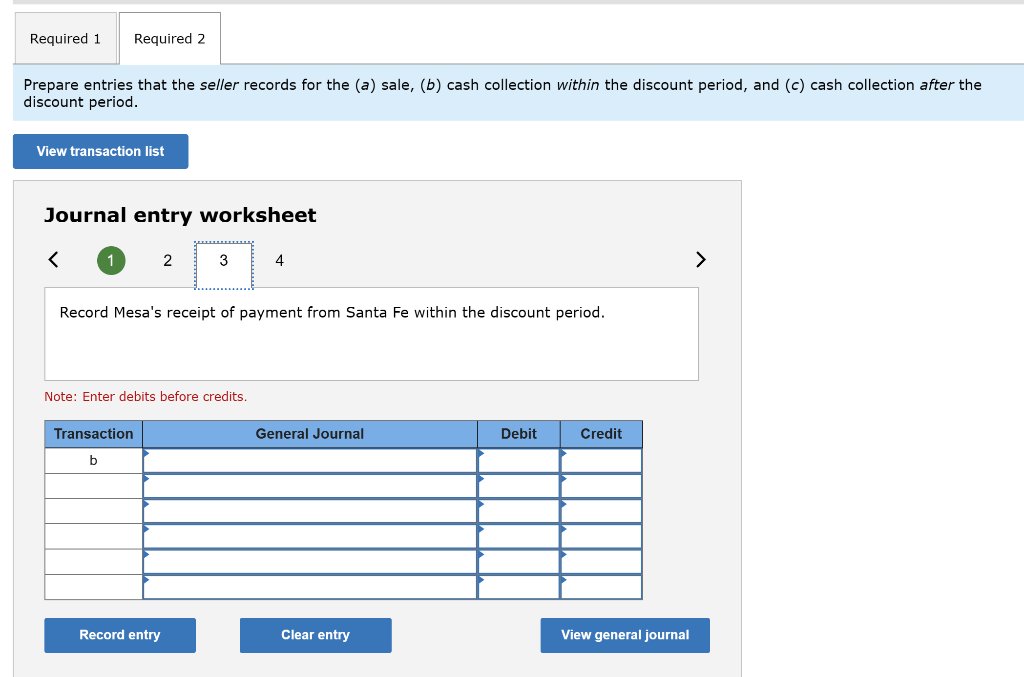Click Credit field in transaction b row
Viewport: 1024px width, 677px height.
601,461
